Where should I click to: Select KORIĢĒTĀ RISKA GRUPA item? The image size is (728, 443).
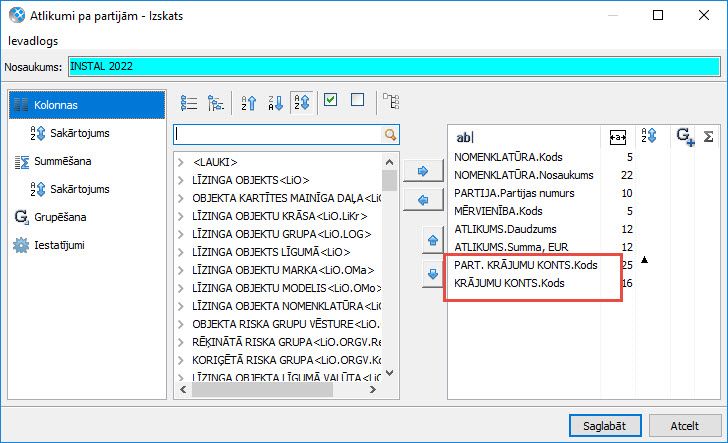coord(286,360)
